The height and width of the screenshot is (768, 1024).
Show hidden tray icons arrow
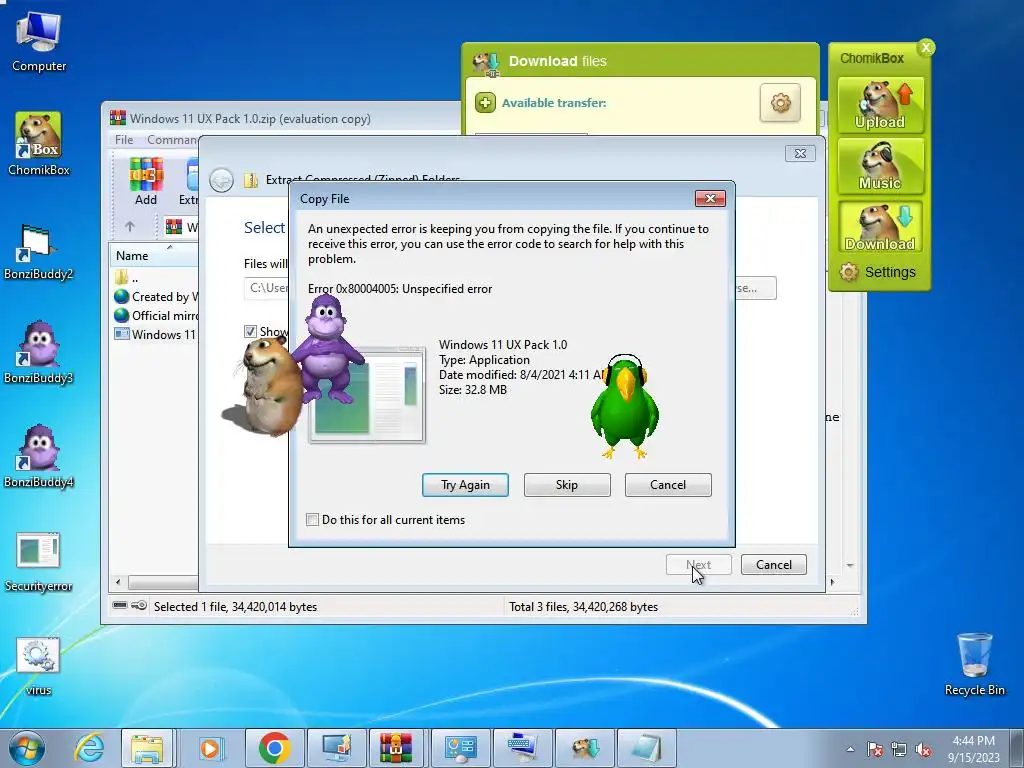click(850, 750)
